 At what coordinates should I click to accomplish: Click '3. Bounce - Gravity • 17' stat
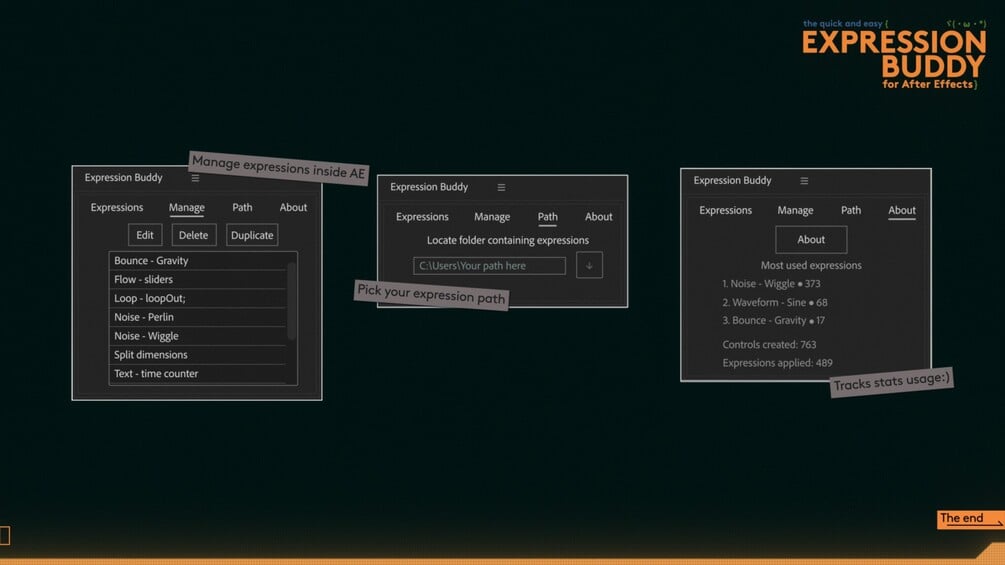point(773,320)
